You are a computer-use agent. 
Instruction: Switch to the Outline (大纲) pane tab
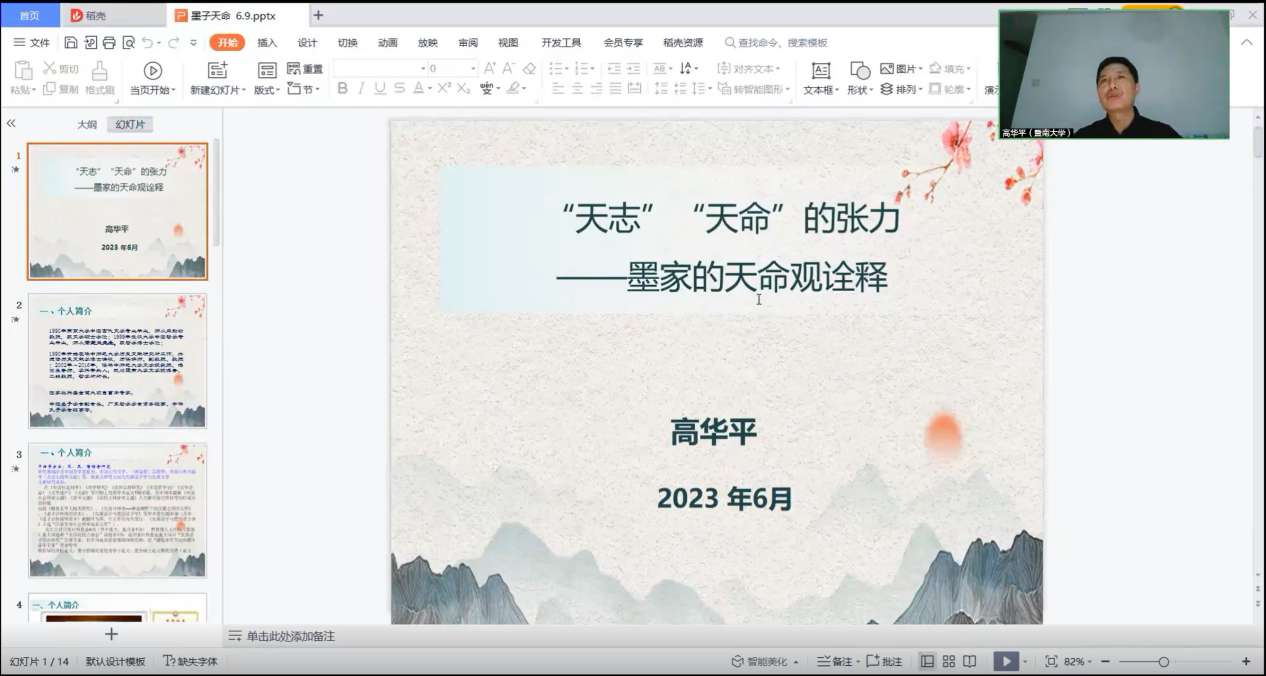[x=87, y=125]
